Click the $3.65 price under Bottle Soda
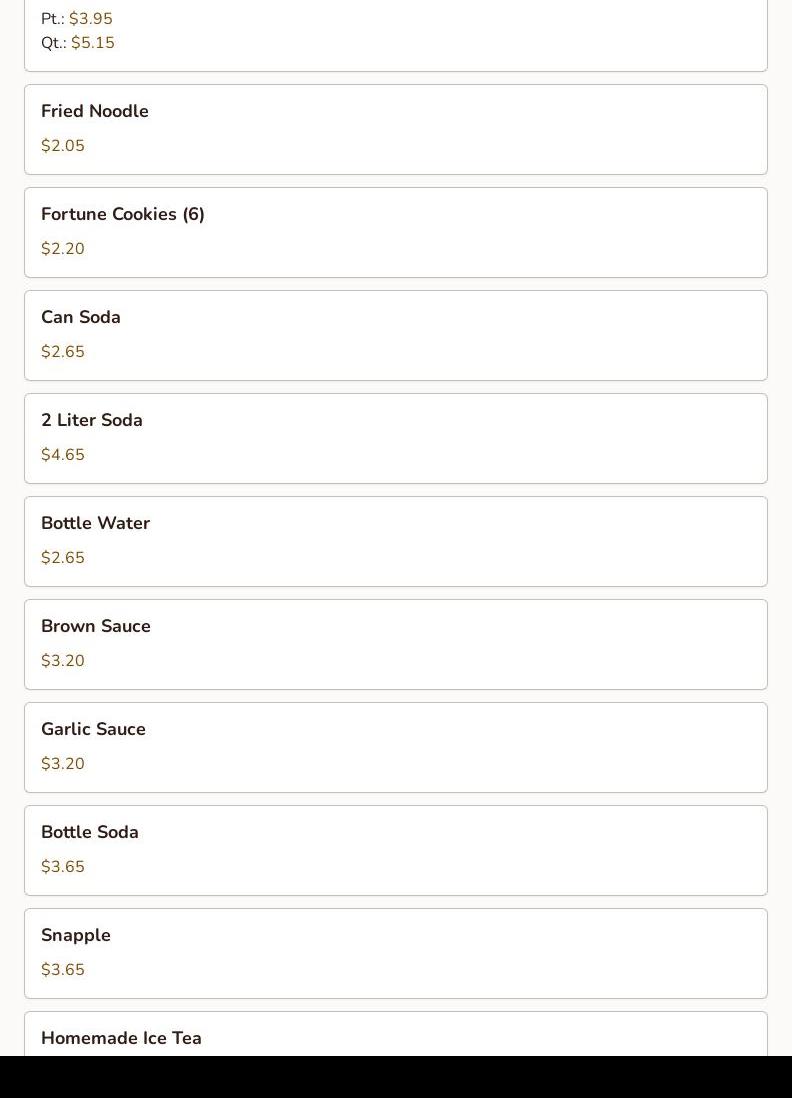 point(63,866)
